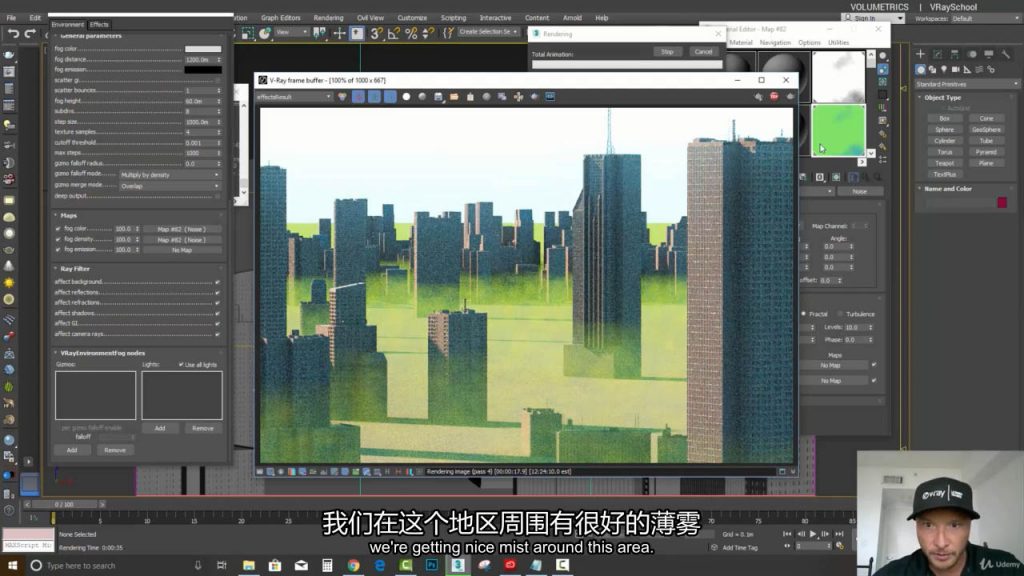Select the Fractal noise type radio
The width and height of the screenshot is (1024, 576).
803,314
